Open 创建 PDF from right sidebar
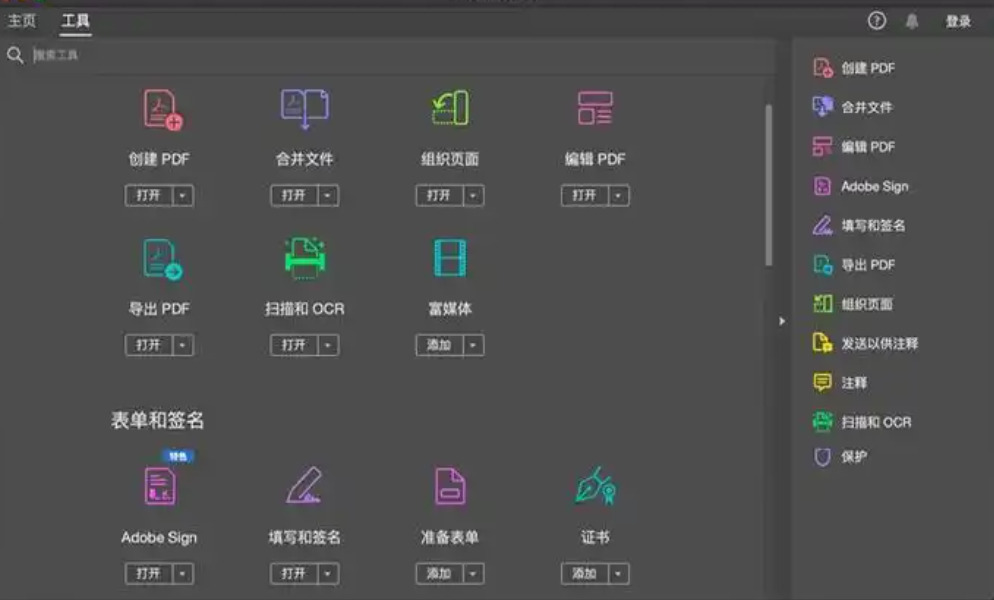Viewport: 994px width, 600px height. (x=855, y=68)
